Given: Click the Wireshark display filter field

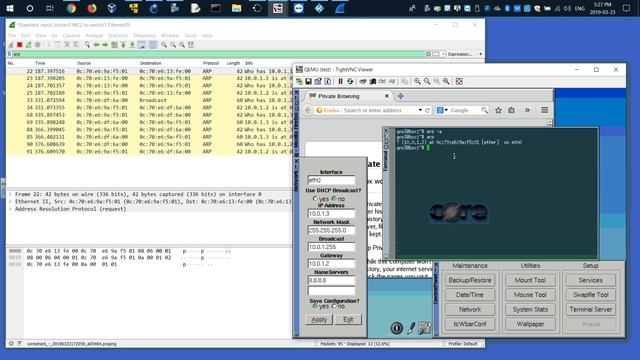Looking at the screenshot, I should coord(218,54).
